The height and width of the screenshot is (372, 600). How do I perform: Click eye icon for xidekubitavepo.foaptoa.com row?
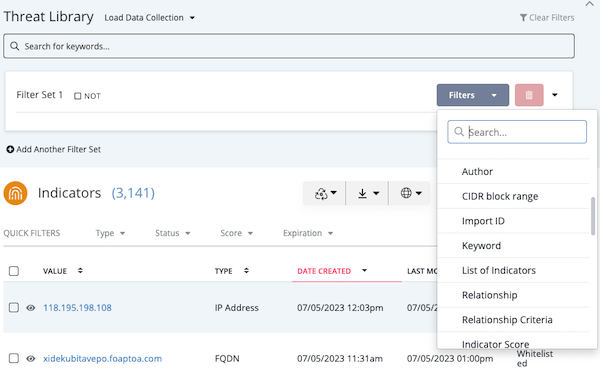[31, 359]
